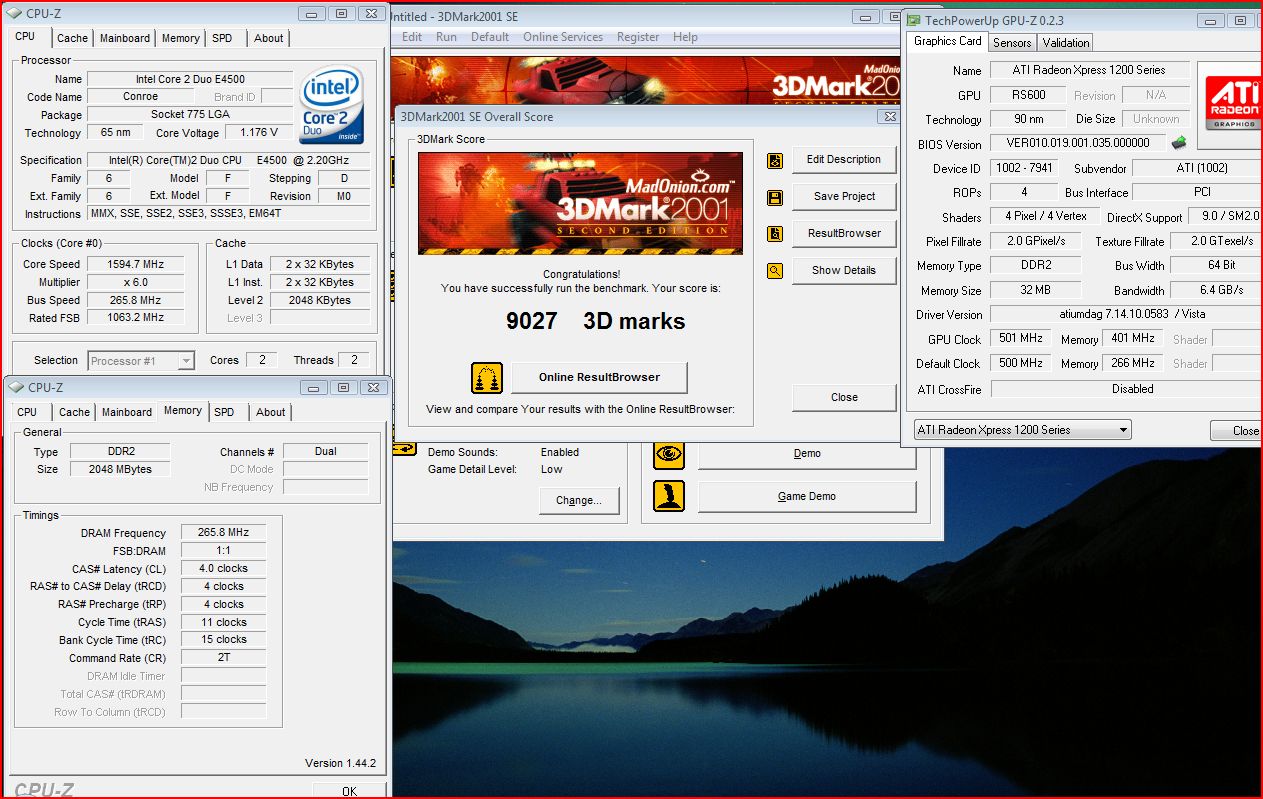1263x799 pixels.
Task: Click the OK button in lower CPU-Z window
Action: (349, 790)
